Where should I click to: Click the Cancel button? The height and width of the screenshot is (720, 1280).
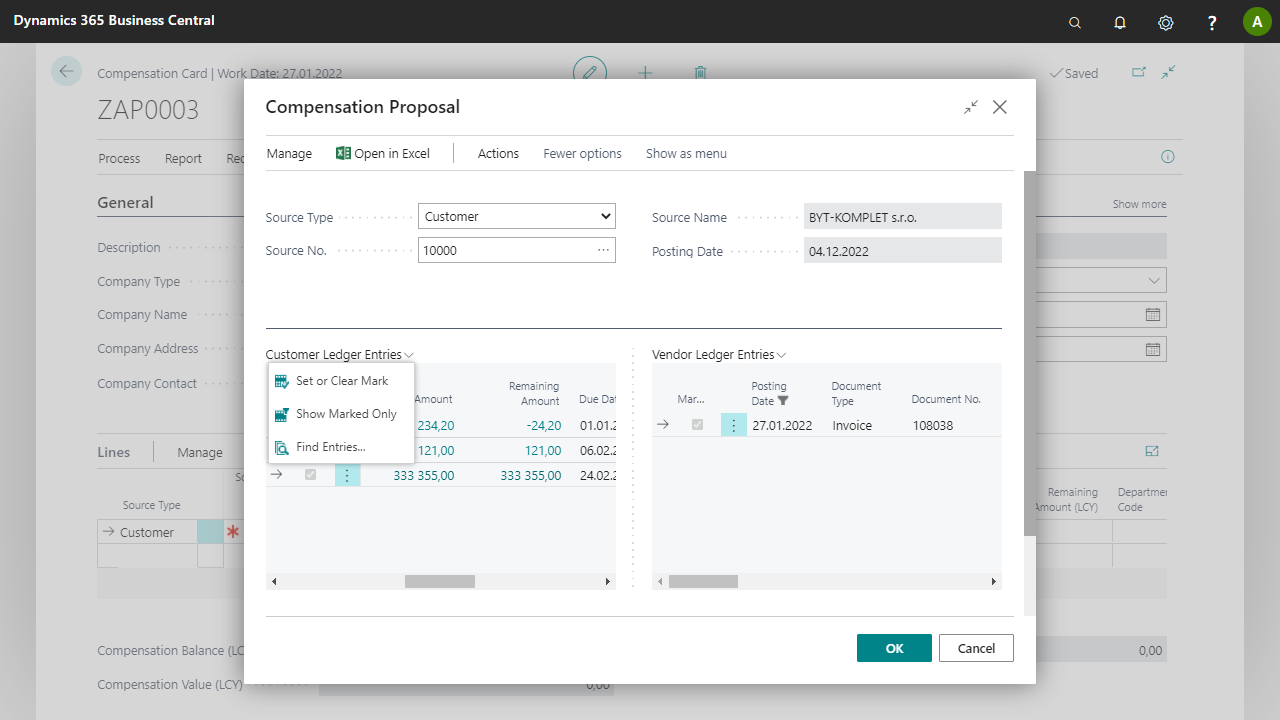point(976,648)
